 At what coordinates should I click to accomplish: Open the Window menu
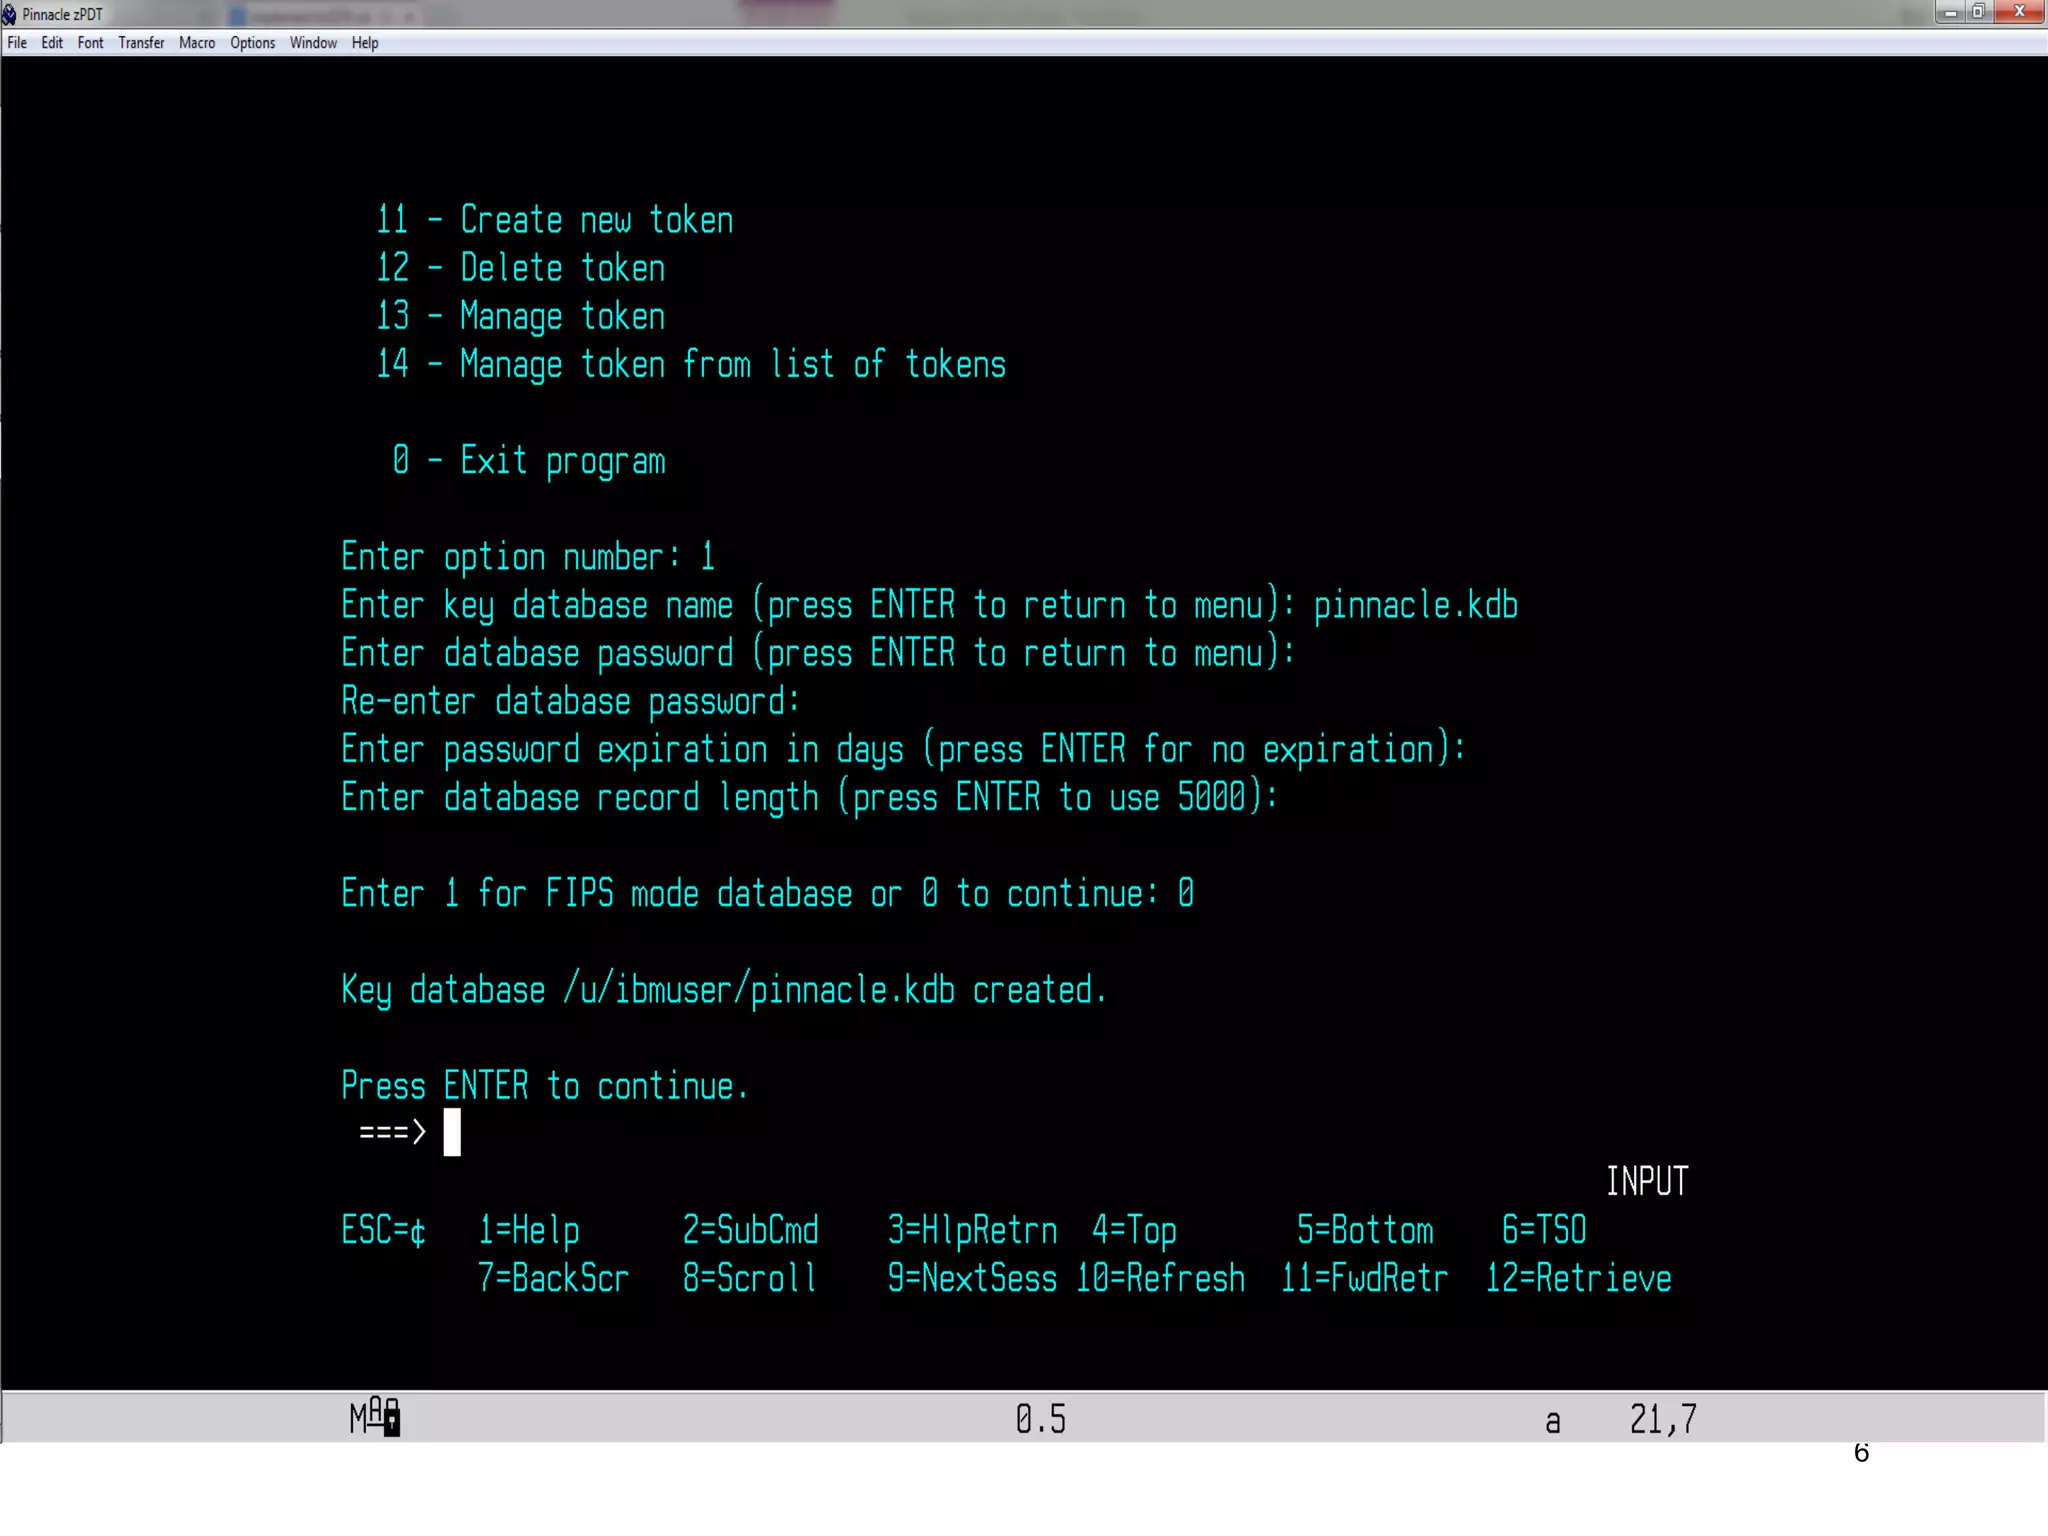click(313, 43)
